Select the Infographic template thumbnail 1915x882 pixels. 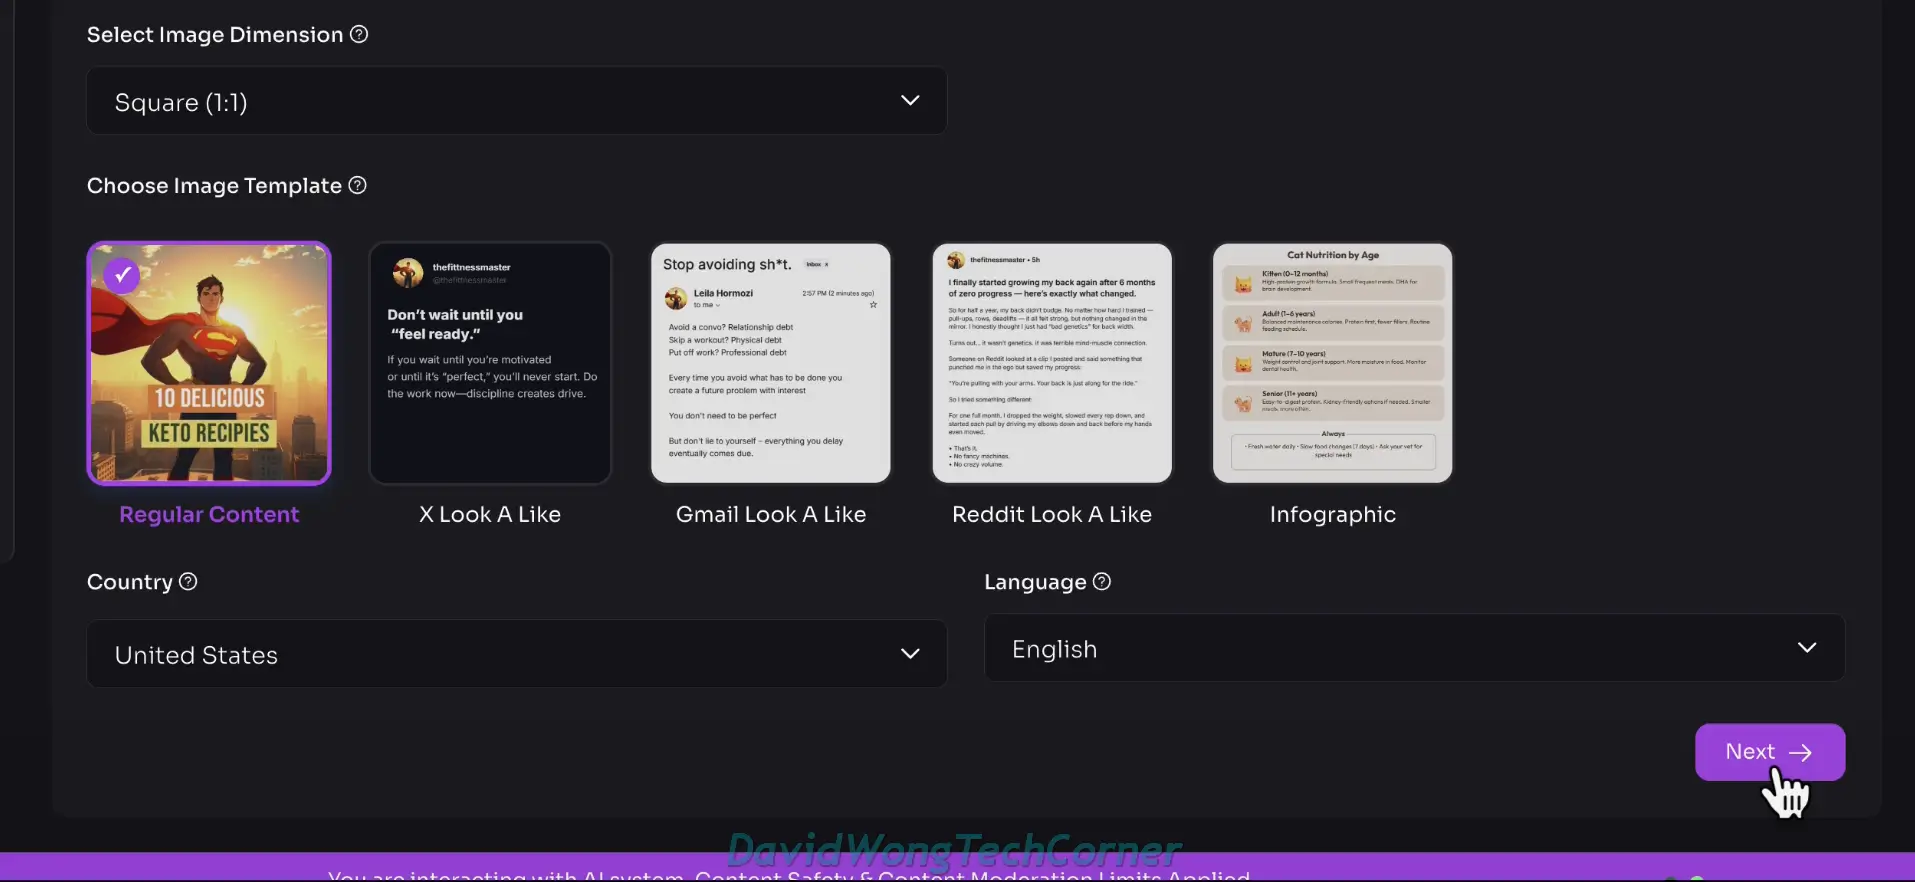pos(1332,364)
